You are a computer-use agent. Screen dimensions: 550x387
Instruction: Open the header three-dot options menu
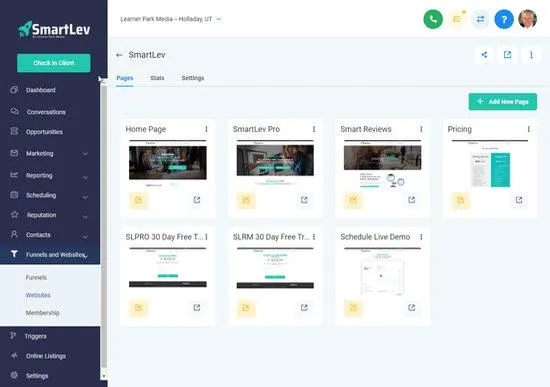tap(531, 55)
